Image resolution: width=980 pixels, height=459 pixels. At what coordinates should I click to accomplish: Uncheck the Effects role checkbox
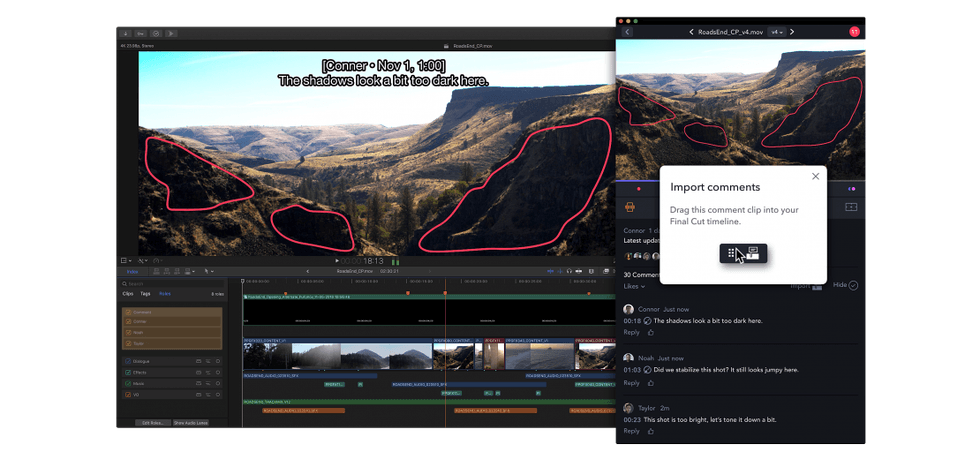pyautogui.click(x=128, y=372)
